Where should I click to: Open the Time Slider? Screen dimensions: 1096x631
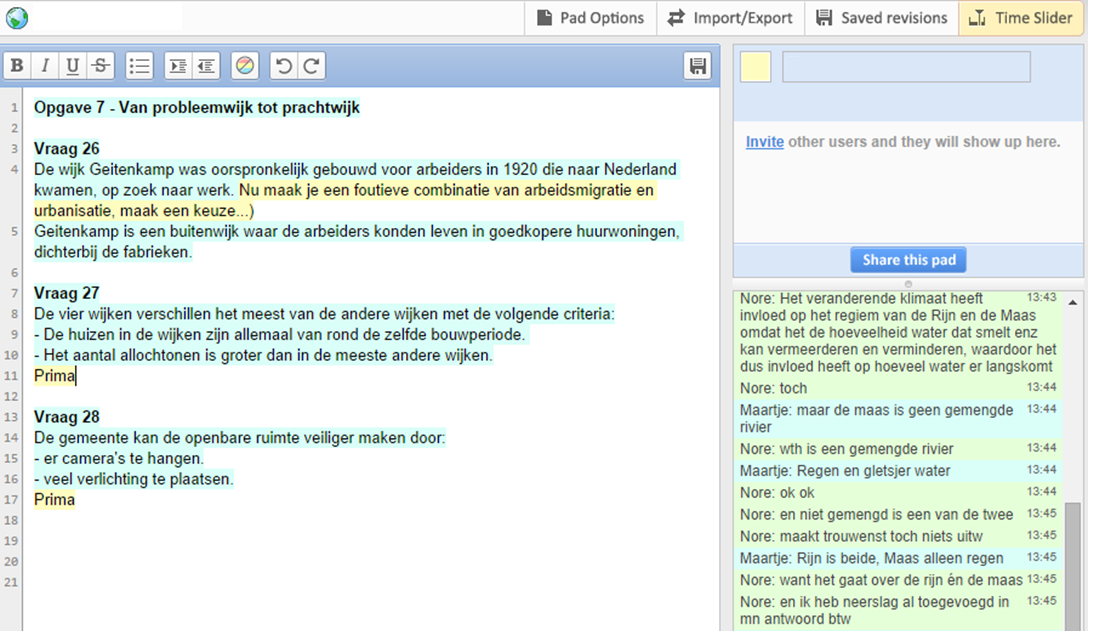[x=1020, y=18]
